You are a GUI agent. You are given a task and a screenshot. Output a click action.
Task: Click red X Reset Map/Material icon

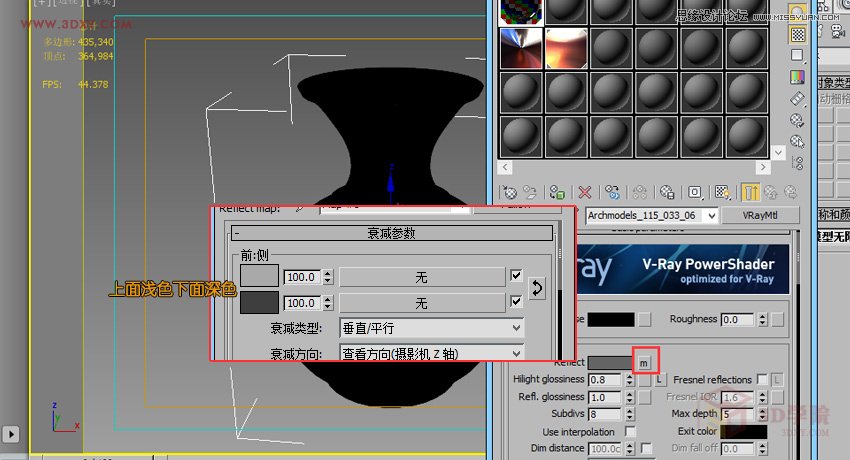(x=584, y=192)
